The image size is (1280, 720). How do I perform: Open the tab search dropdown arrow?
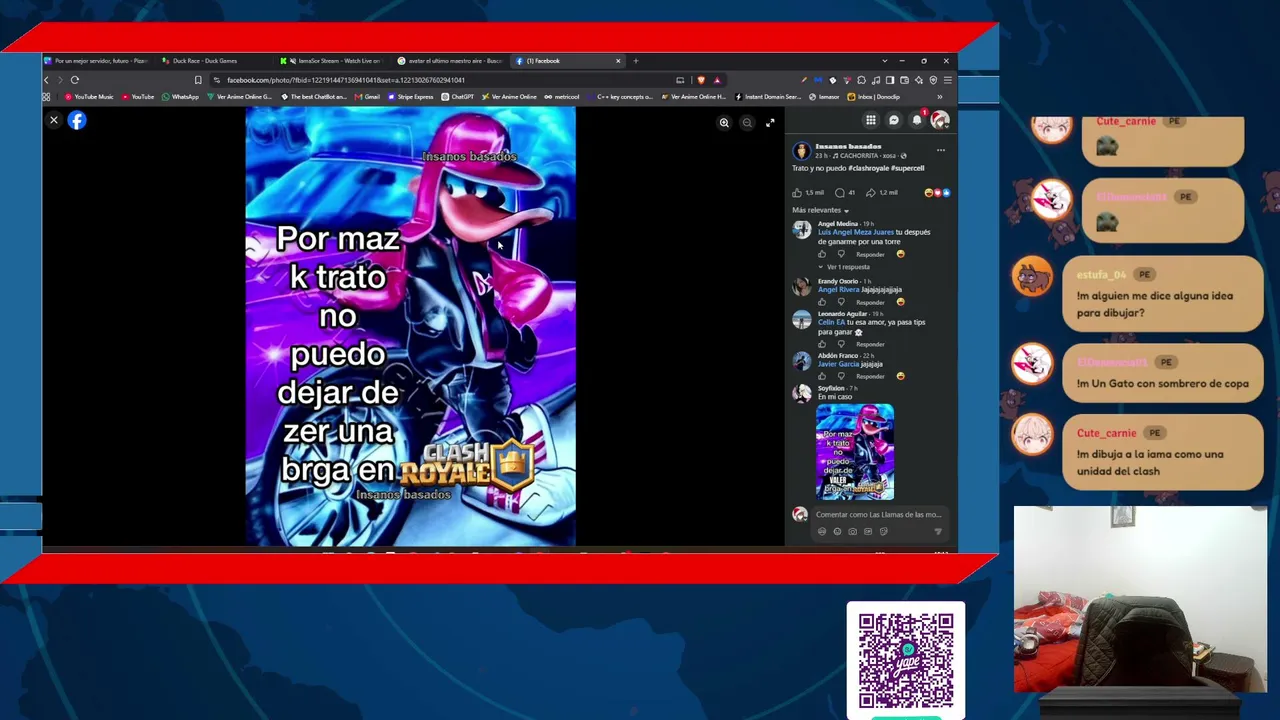(884, 61)
